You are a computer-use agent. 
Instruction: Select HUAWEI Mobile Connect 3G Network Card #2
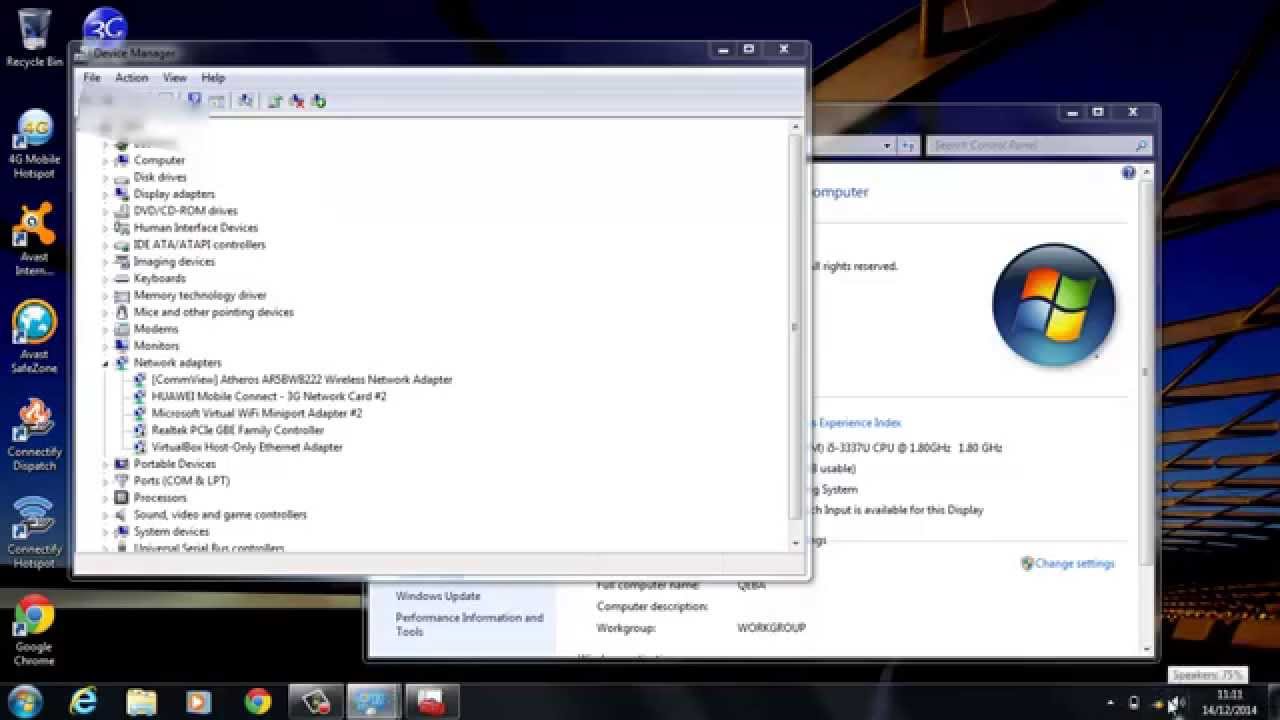click(269, 397)
